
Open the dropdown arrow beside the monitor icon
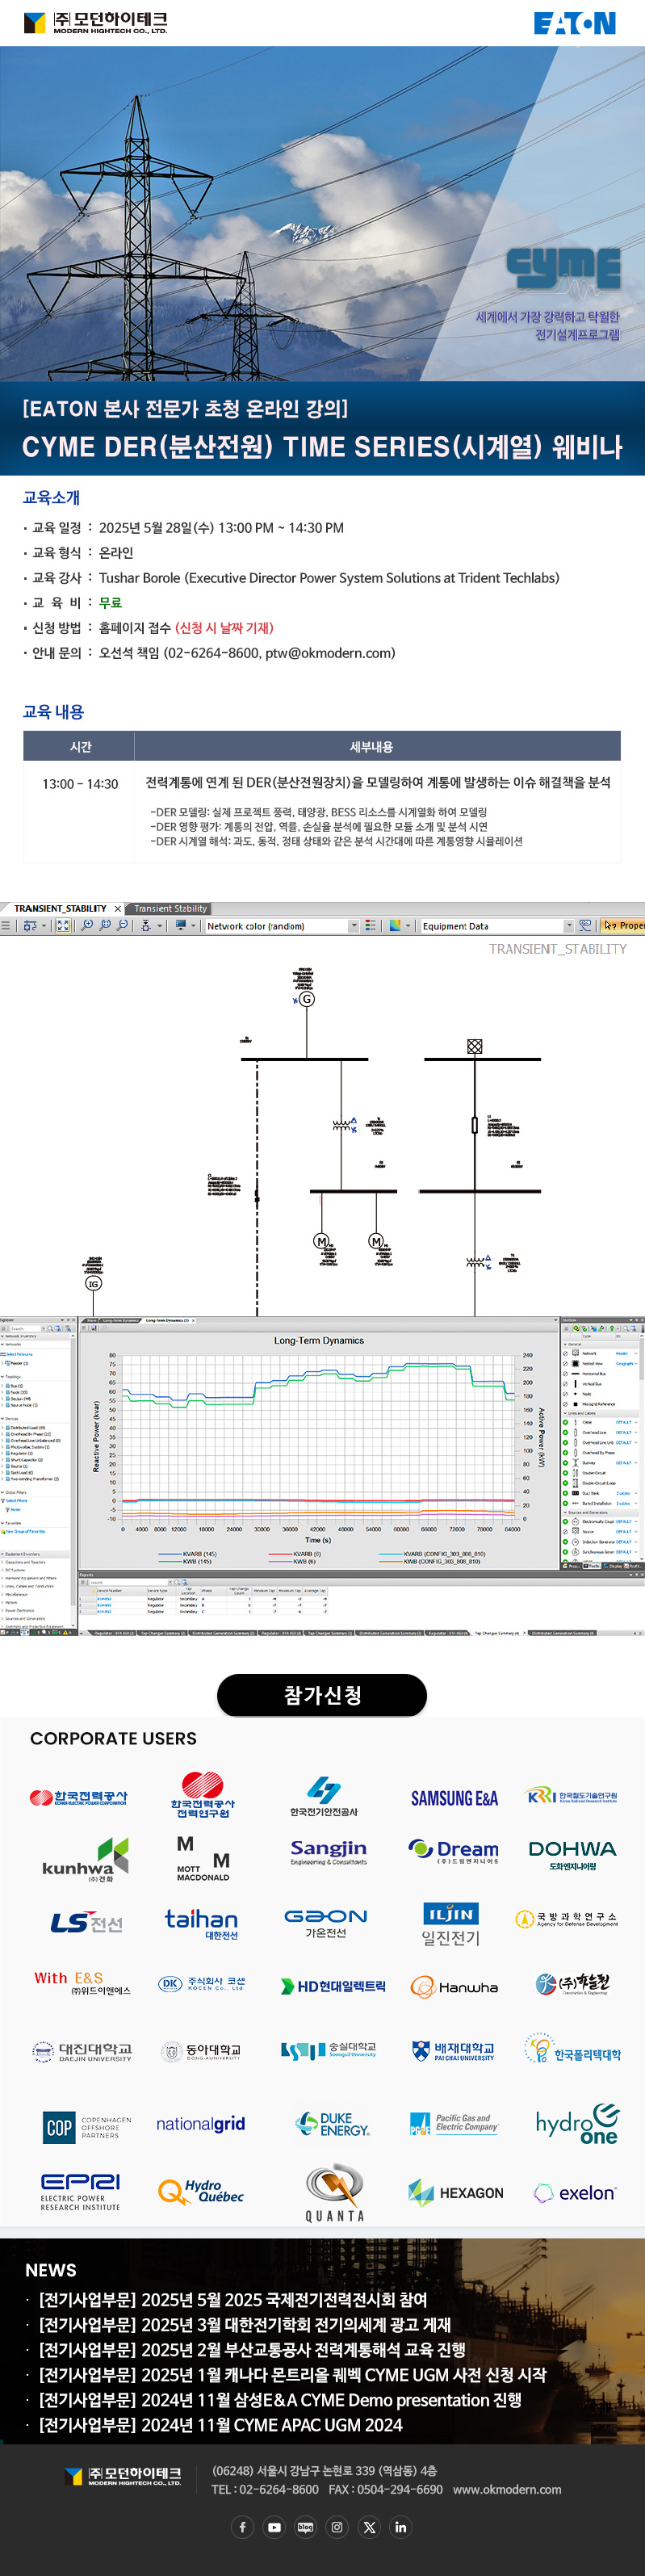tap(193, 926)
